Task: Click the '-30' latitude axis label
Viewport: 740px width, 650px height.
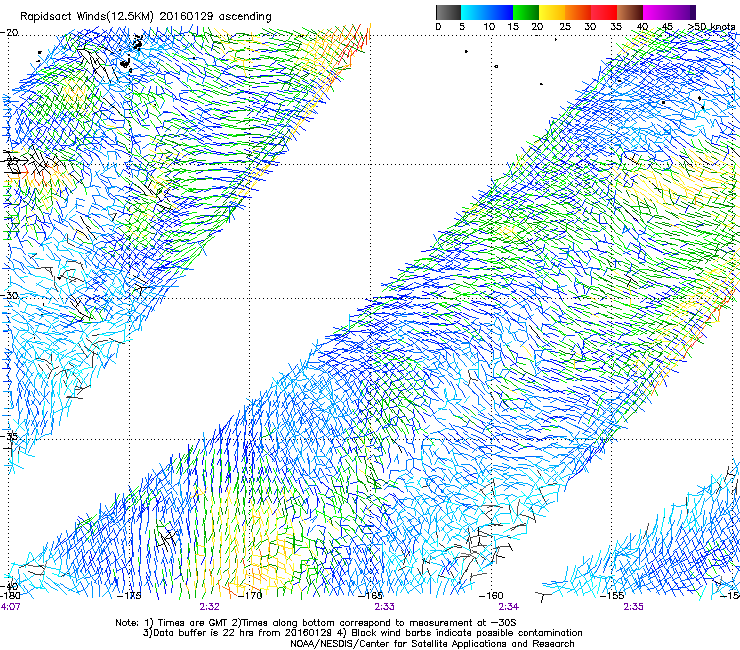Action: (x=10, y=295)
